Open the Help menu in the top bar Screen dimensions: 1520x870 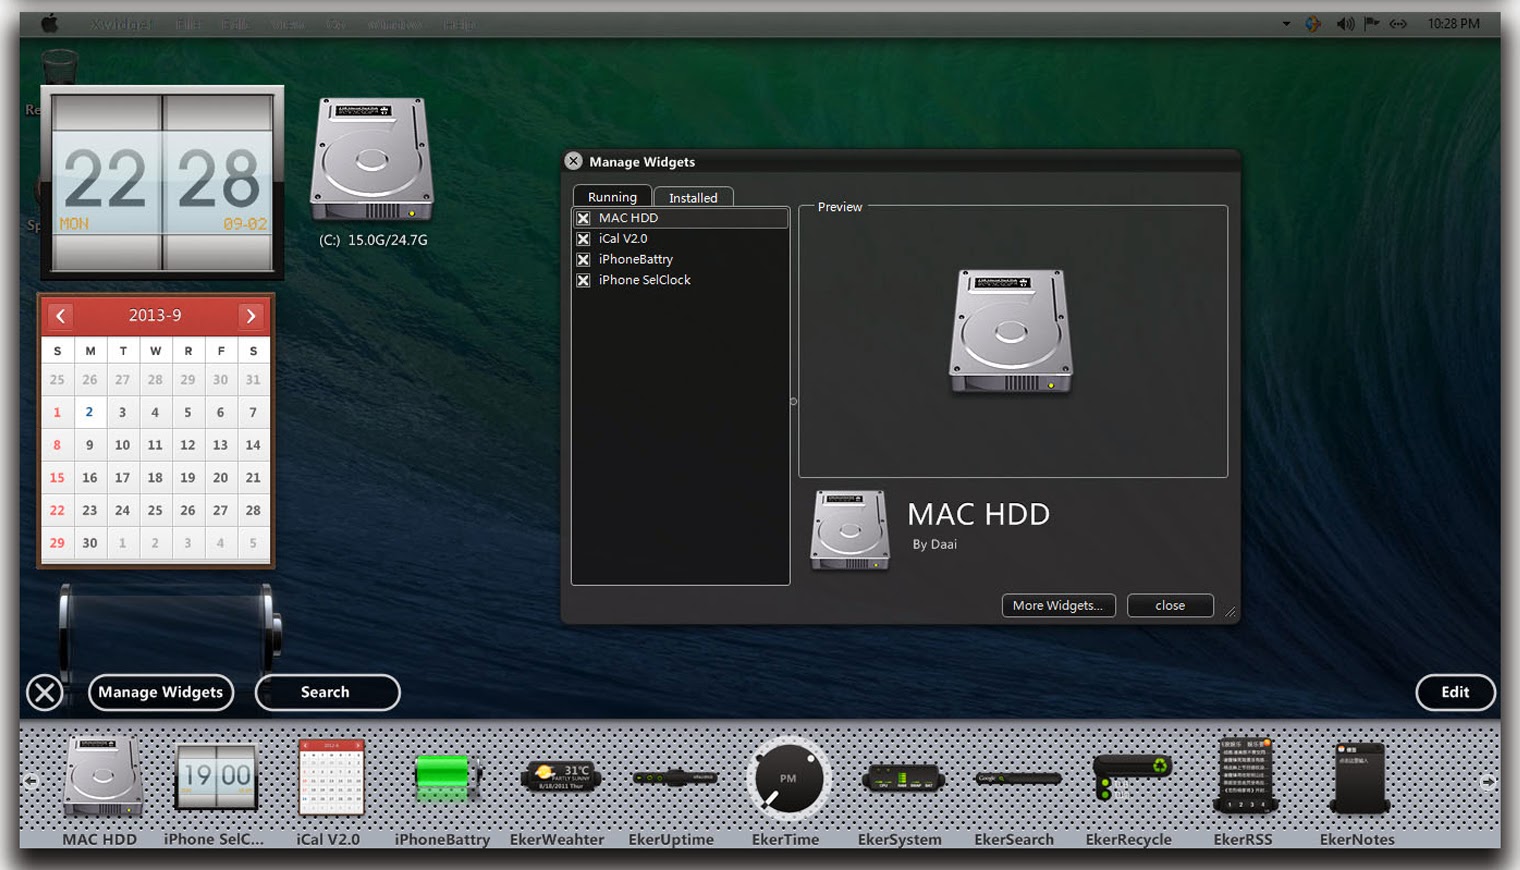(x=460, y=24)
